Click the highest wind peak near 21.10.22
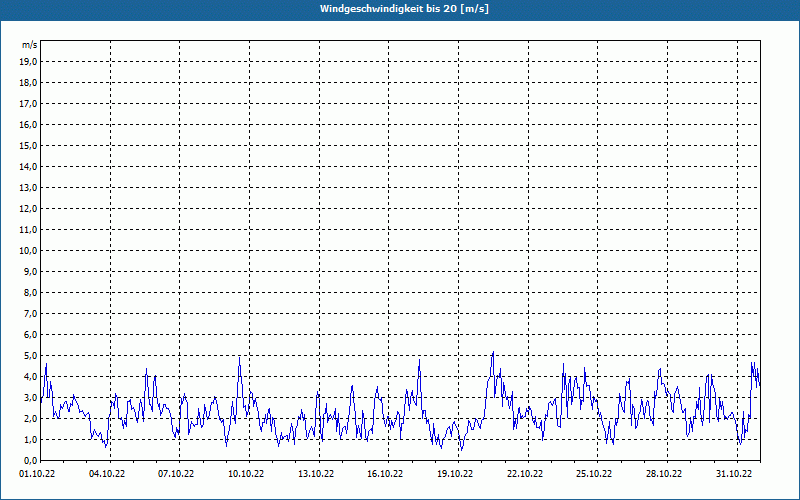The image size is (800, 500). (x=493, y=352)
